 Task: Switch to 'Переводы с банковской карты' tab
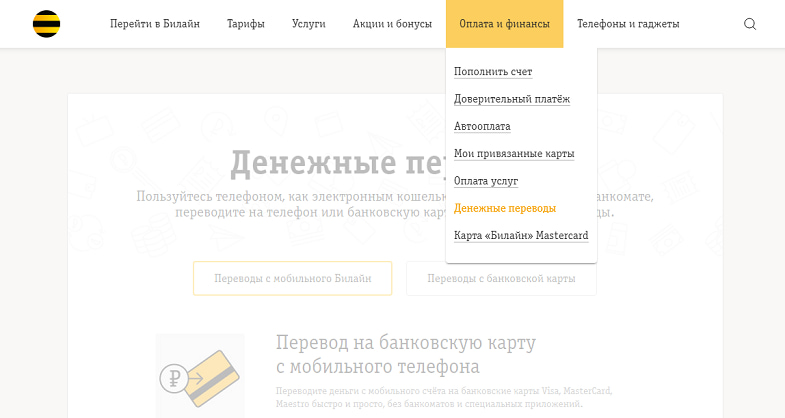tap(501, 278)
